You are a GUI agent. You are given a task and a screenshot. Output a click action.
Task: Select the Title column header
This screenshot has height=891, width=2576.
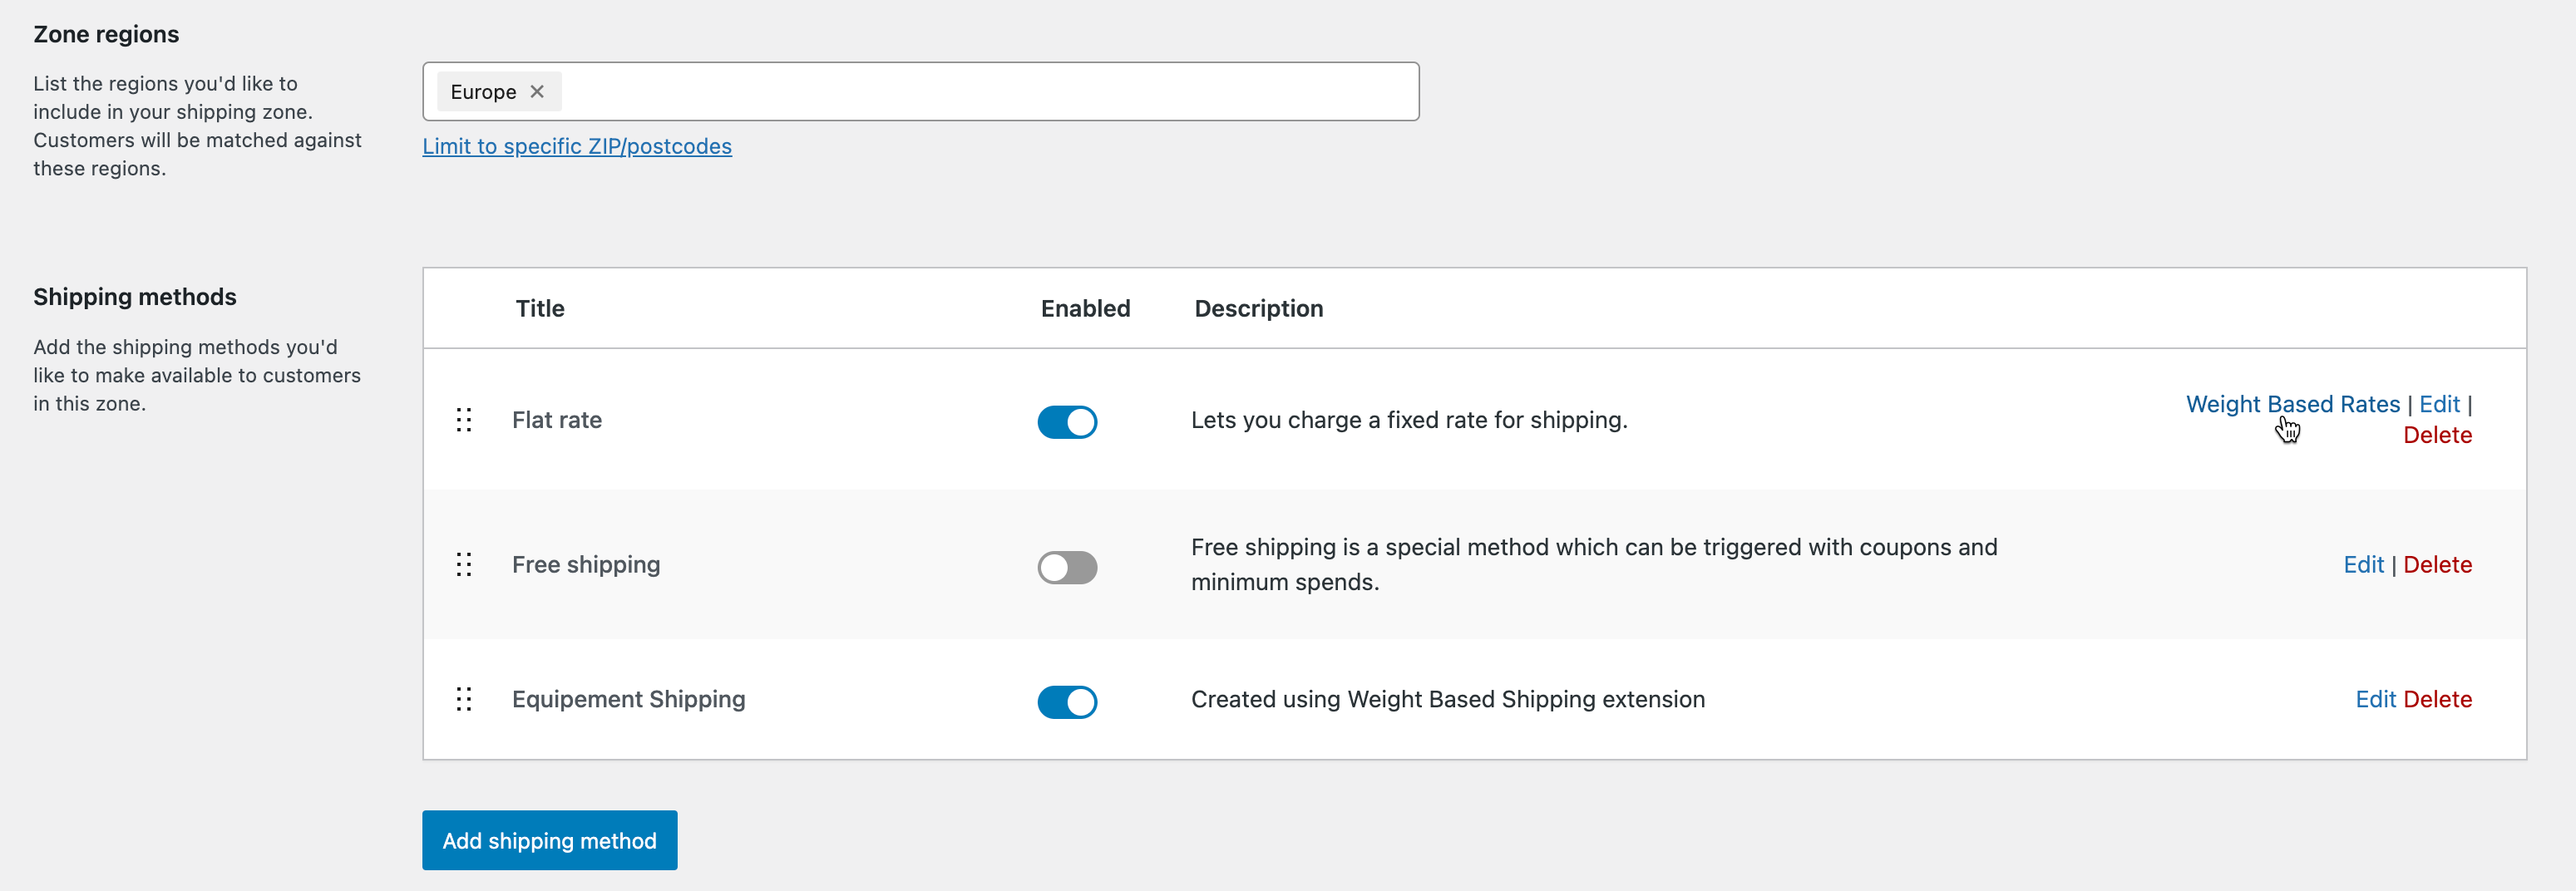[x=539, y=308]
